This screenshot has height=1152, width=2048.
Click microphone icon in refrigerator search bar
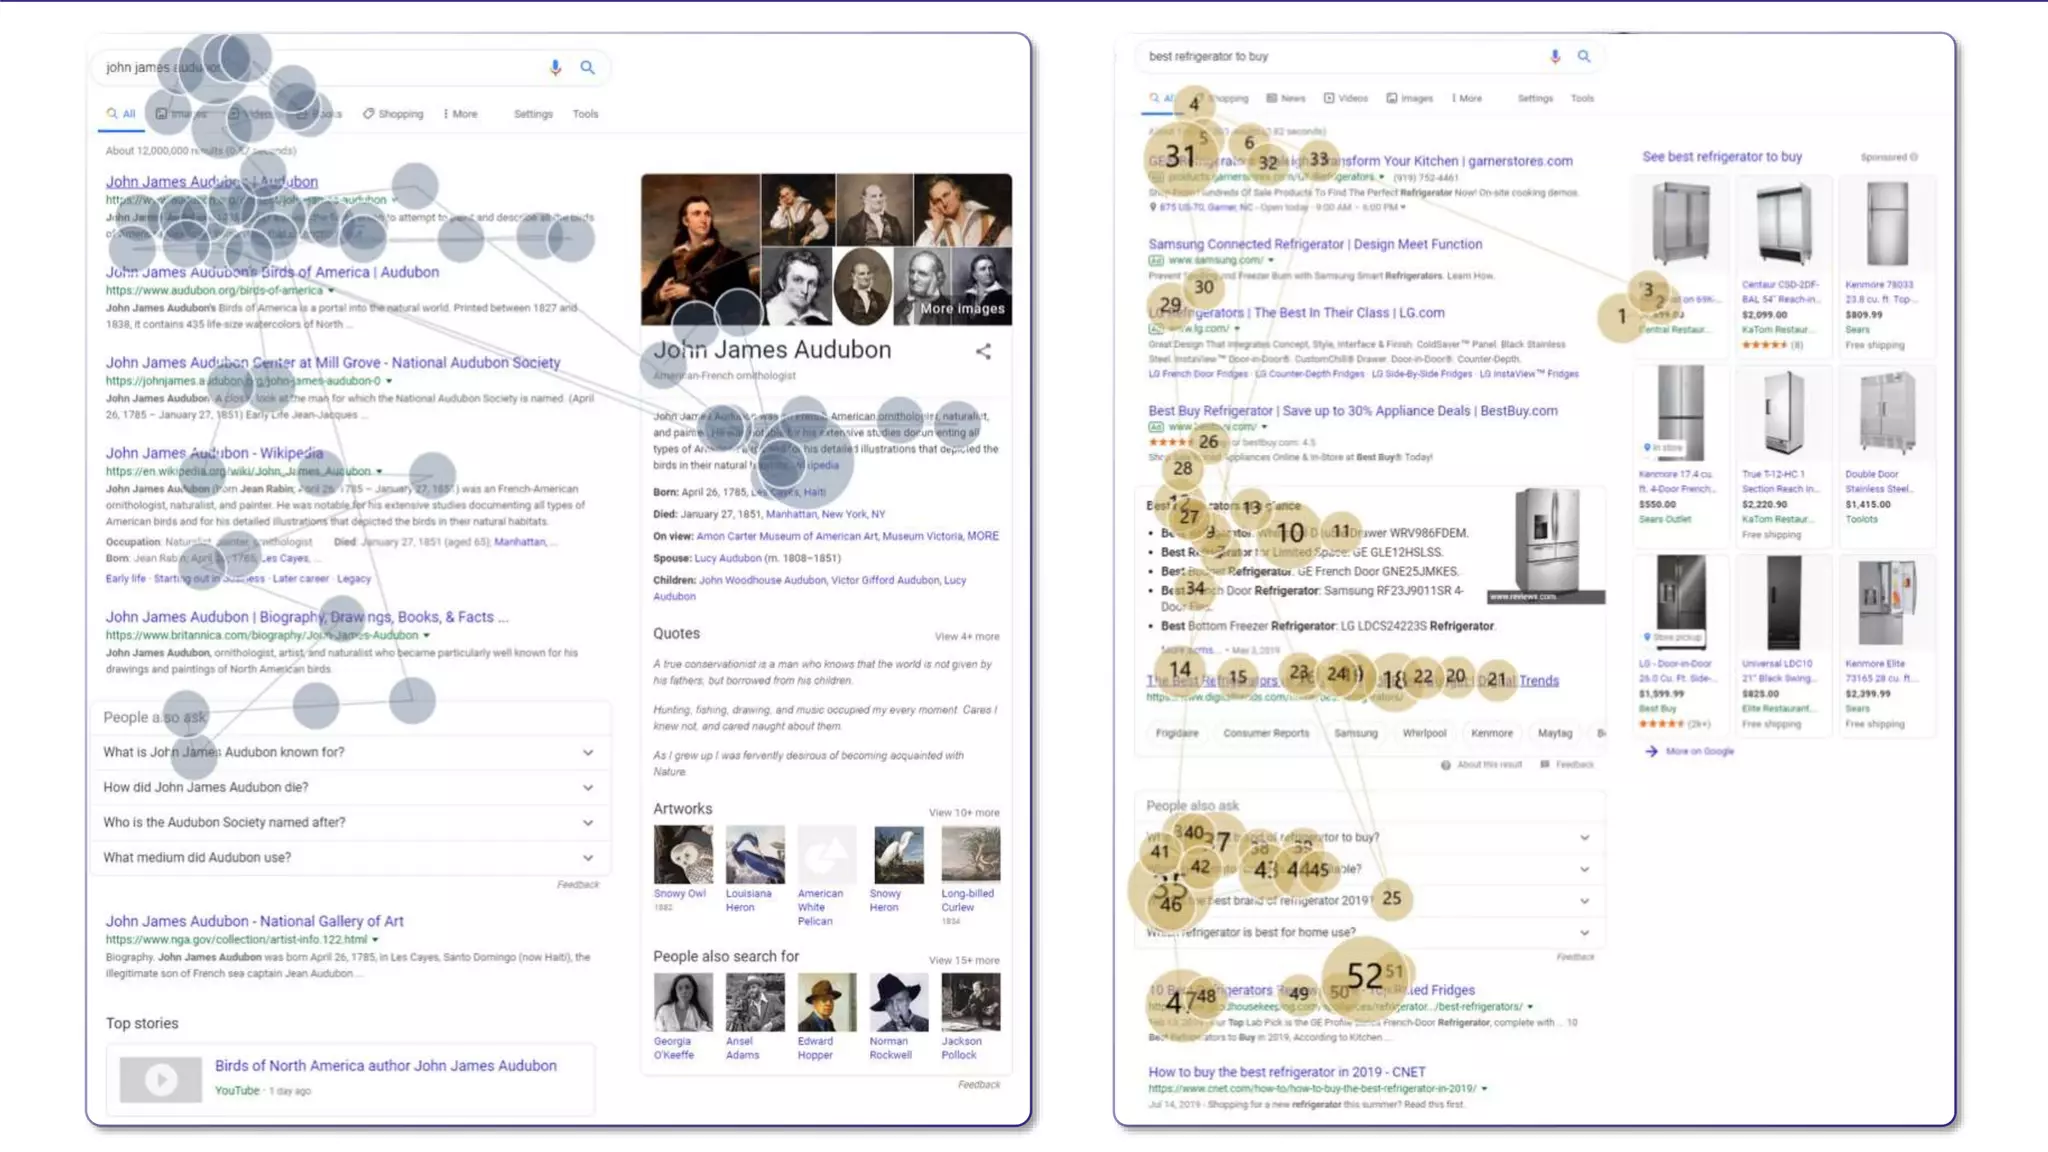pyautogui.click(x=1554, y=56)
